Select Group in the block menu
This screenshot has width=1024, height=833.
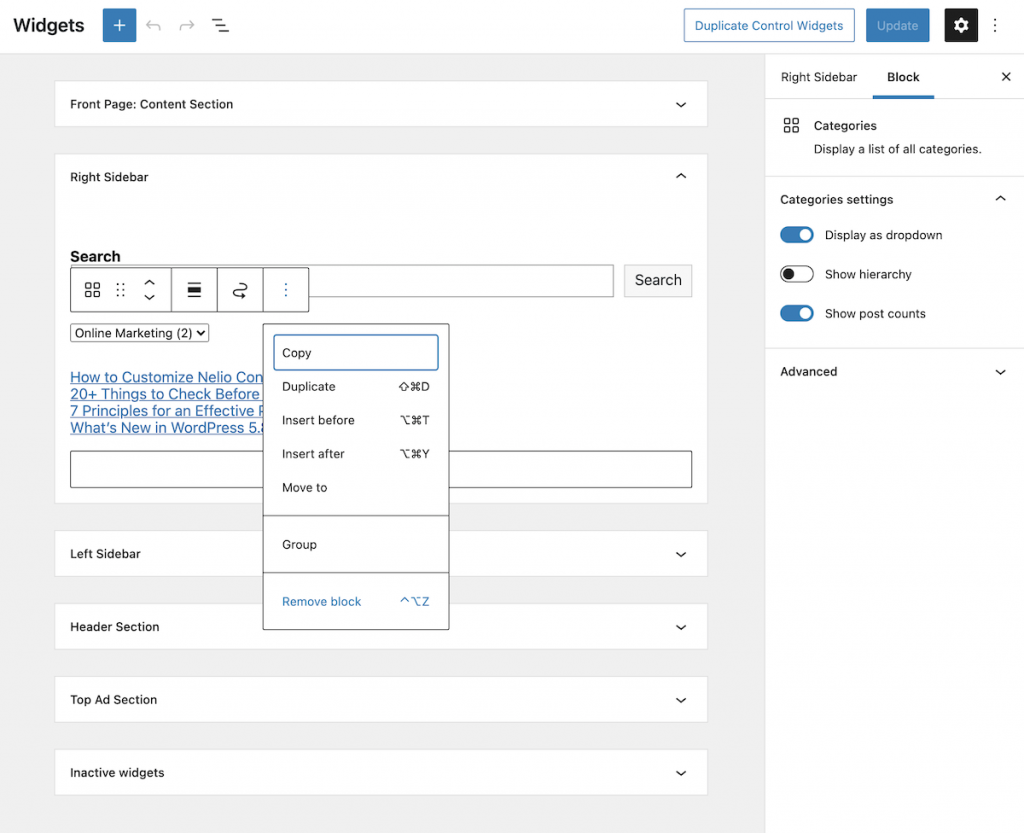(x=356, y=544)
